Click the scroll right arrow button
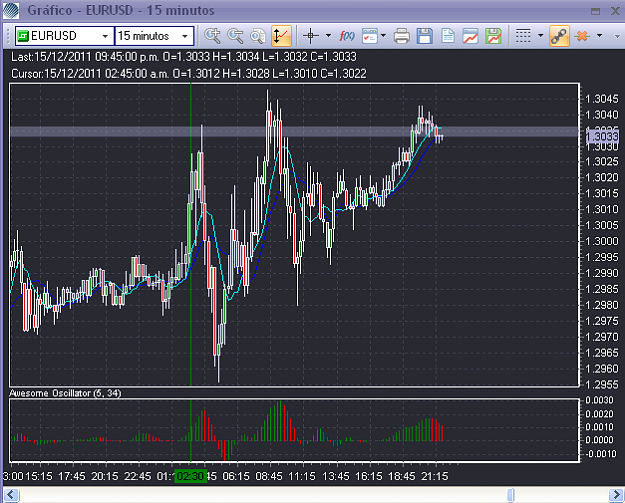This screenshot has height=503, width=625. [x=616, y=495]
